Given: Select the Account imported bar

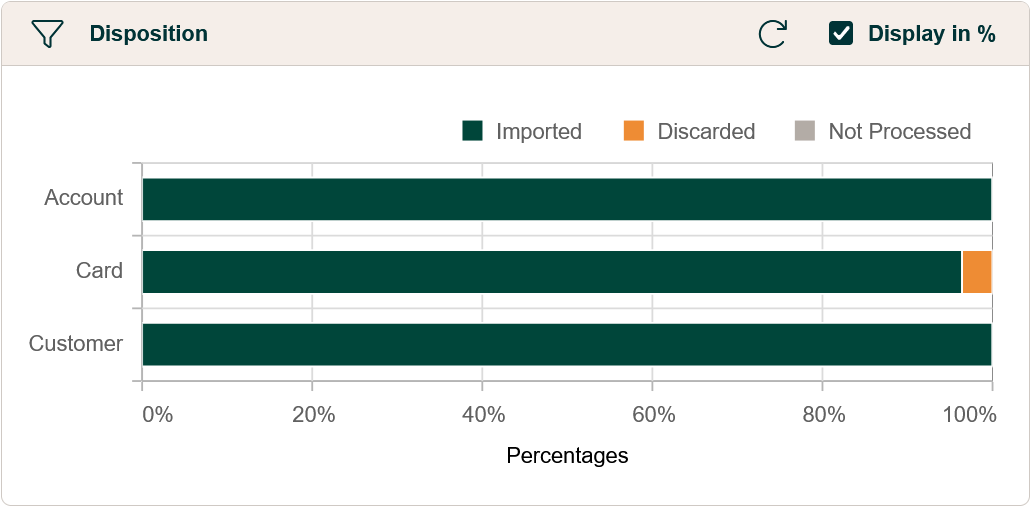Looking at the screenshot, I should click(566, 199).
